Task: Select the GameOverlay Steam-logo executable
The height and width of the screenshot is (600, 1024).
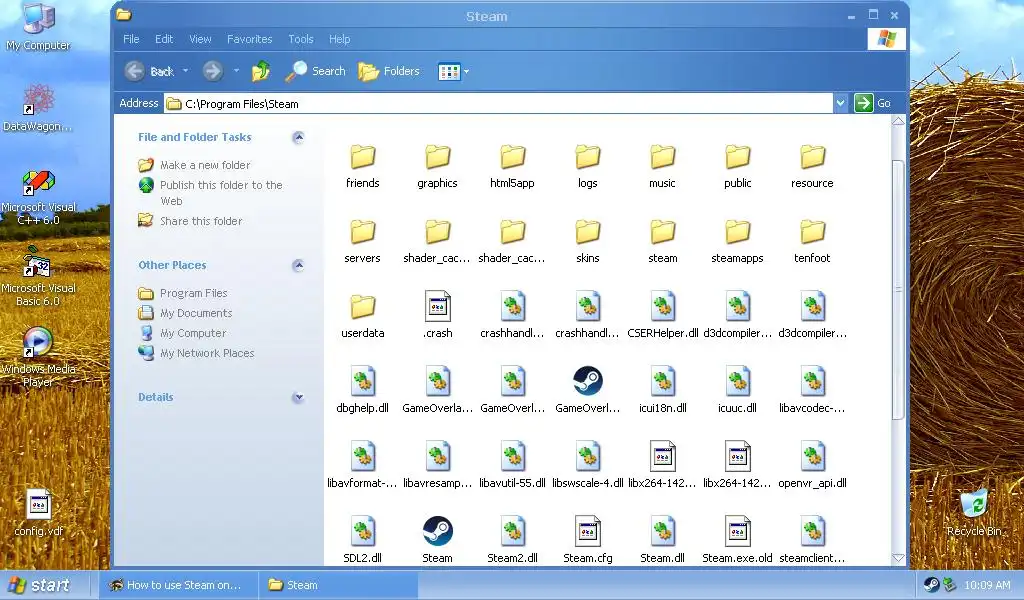Action: pyautogui.click(x=588, y=392)
